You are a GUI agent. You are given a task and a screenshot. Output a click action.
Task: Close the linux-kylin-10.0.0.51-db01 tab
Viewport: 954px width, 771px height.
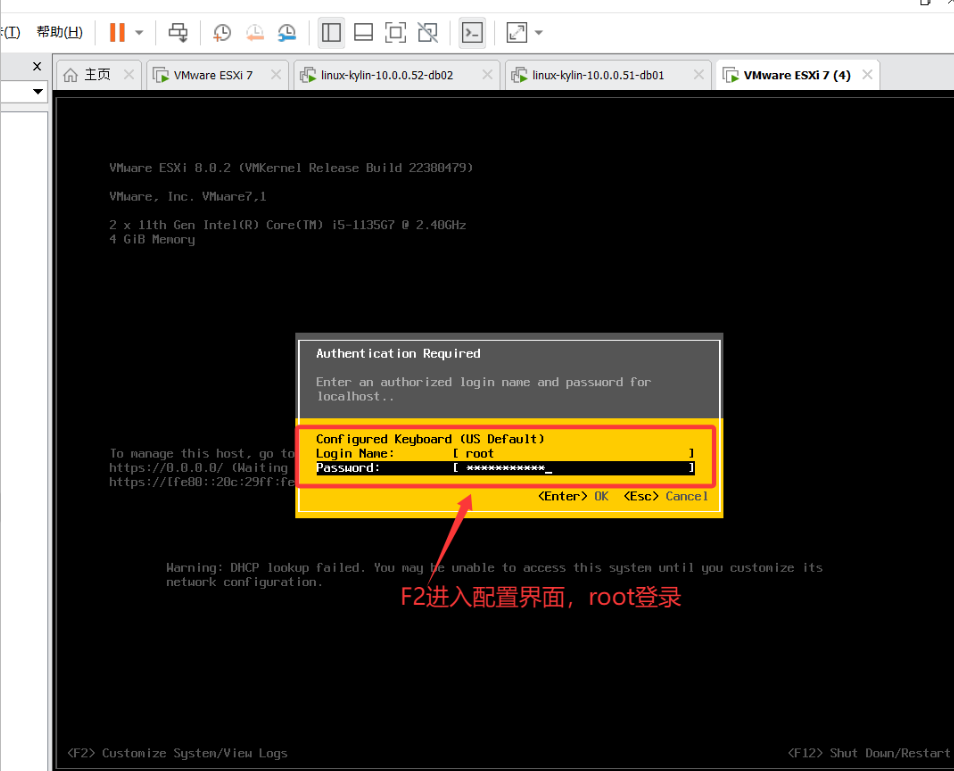(x=699, y=75)
